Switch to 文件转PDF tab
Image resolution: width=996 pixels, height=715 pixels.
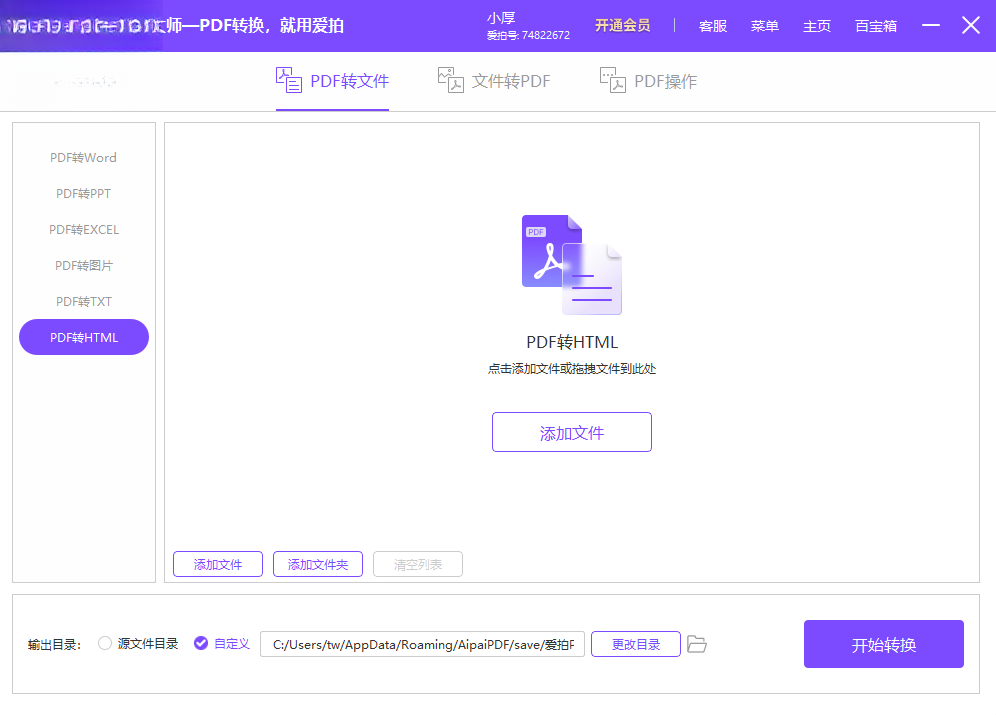point(494,81)
